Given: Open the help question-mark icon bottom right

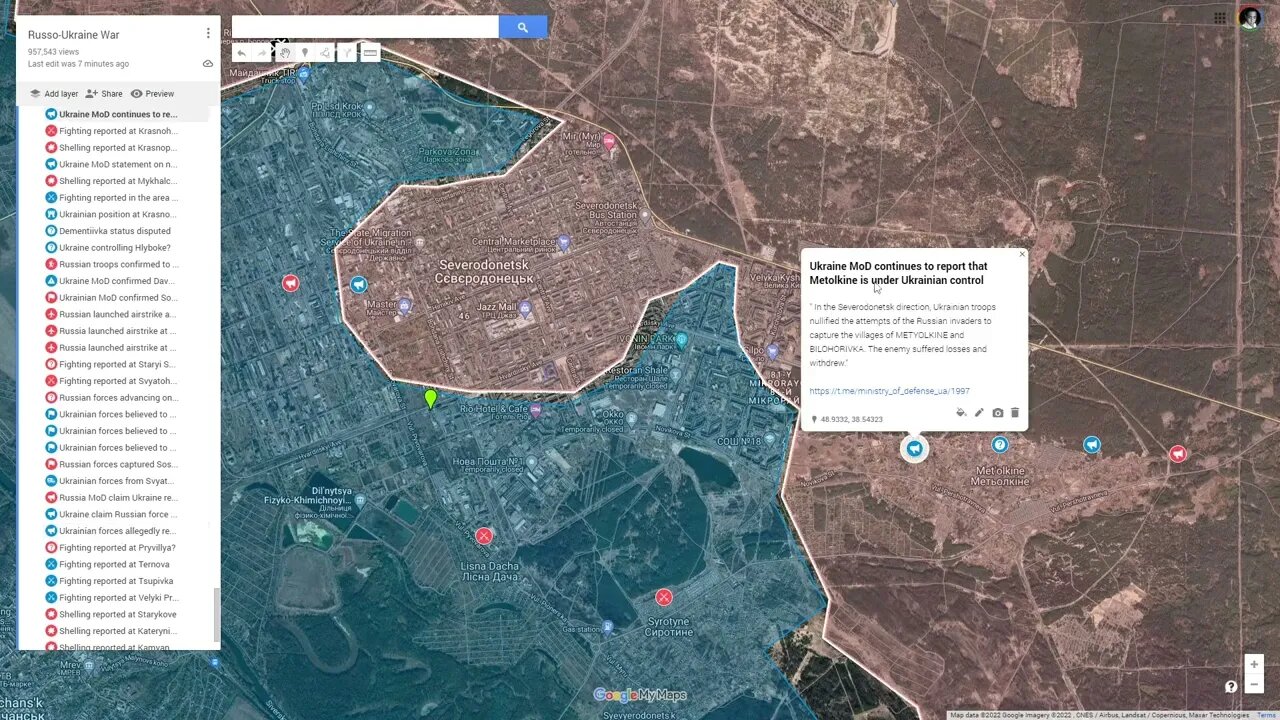Looking at the screenshot, I should (x=1231, y=686).
